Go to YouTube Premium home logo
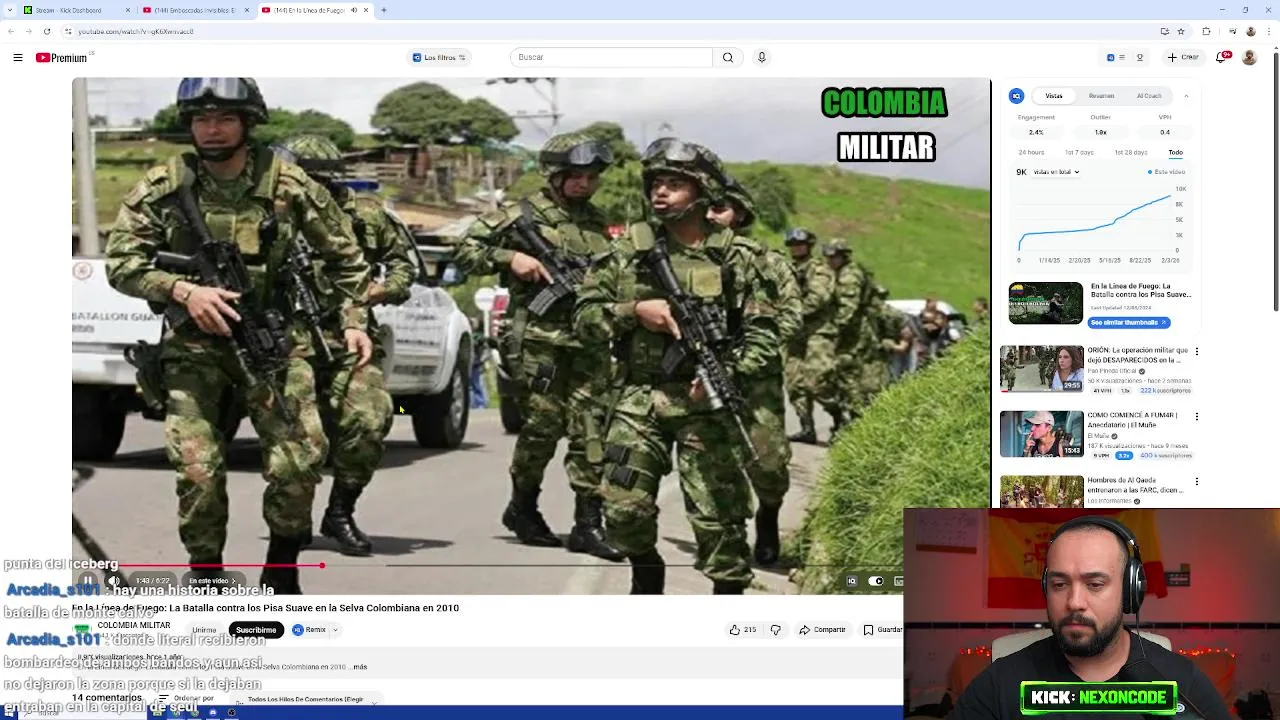 pyautogui.click(x=61, y=58)
